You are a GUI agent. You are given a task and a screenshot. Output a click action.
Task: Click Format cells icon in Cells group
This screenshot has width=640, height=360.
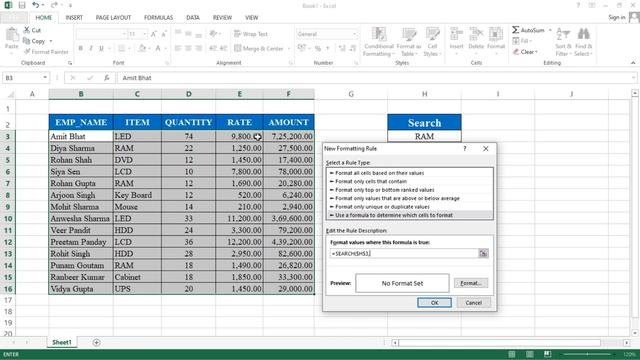tap(496, 35)
